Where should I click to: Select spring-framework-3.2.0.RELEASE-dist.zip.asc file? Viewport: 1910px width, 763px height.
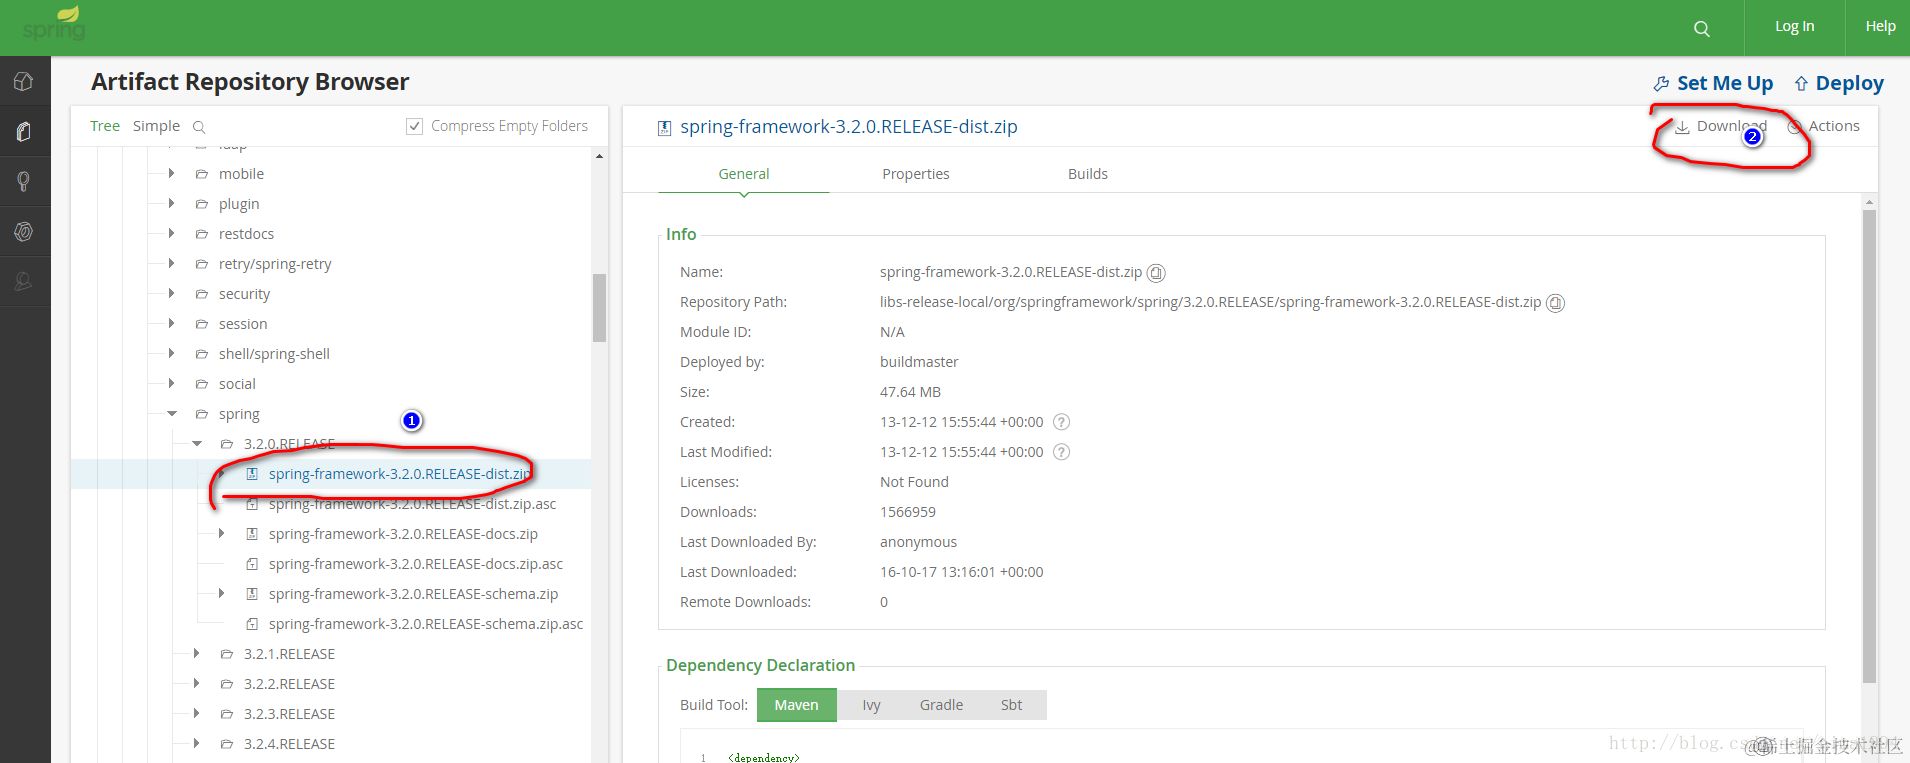point(412,504)
